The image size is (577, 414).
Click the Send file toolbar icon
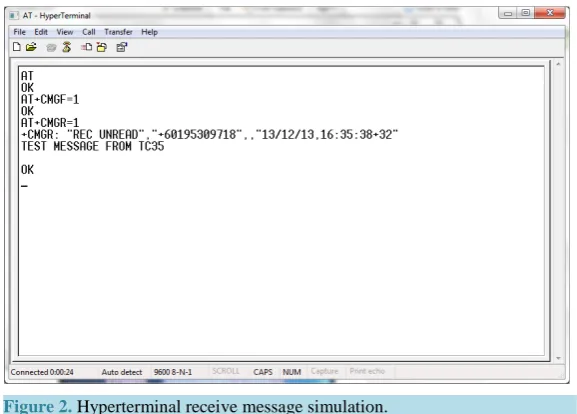click(86, 47)
